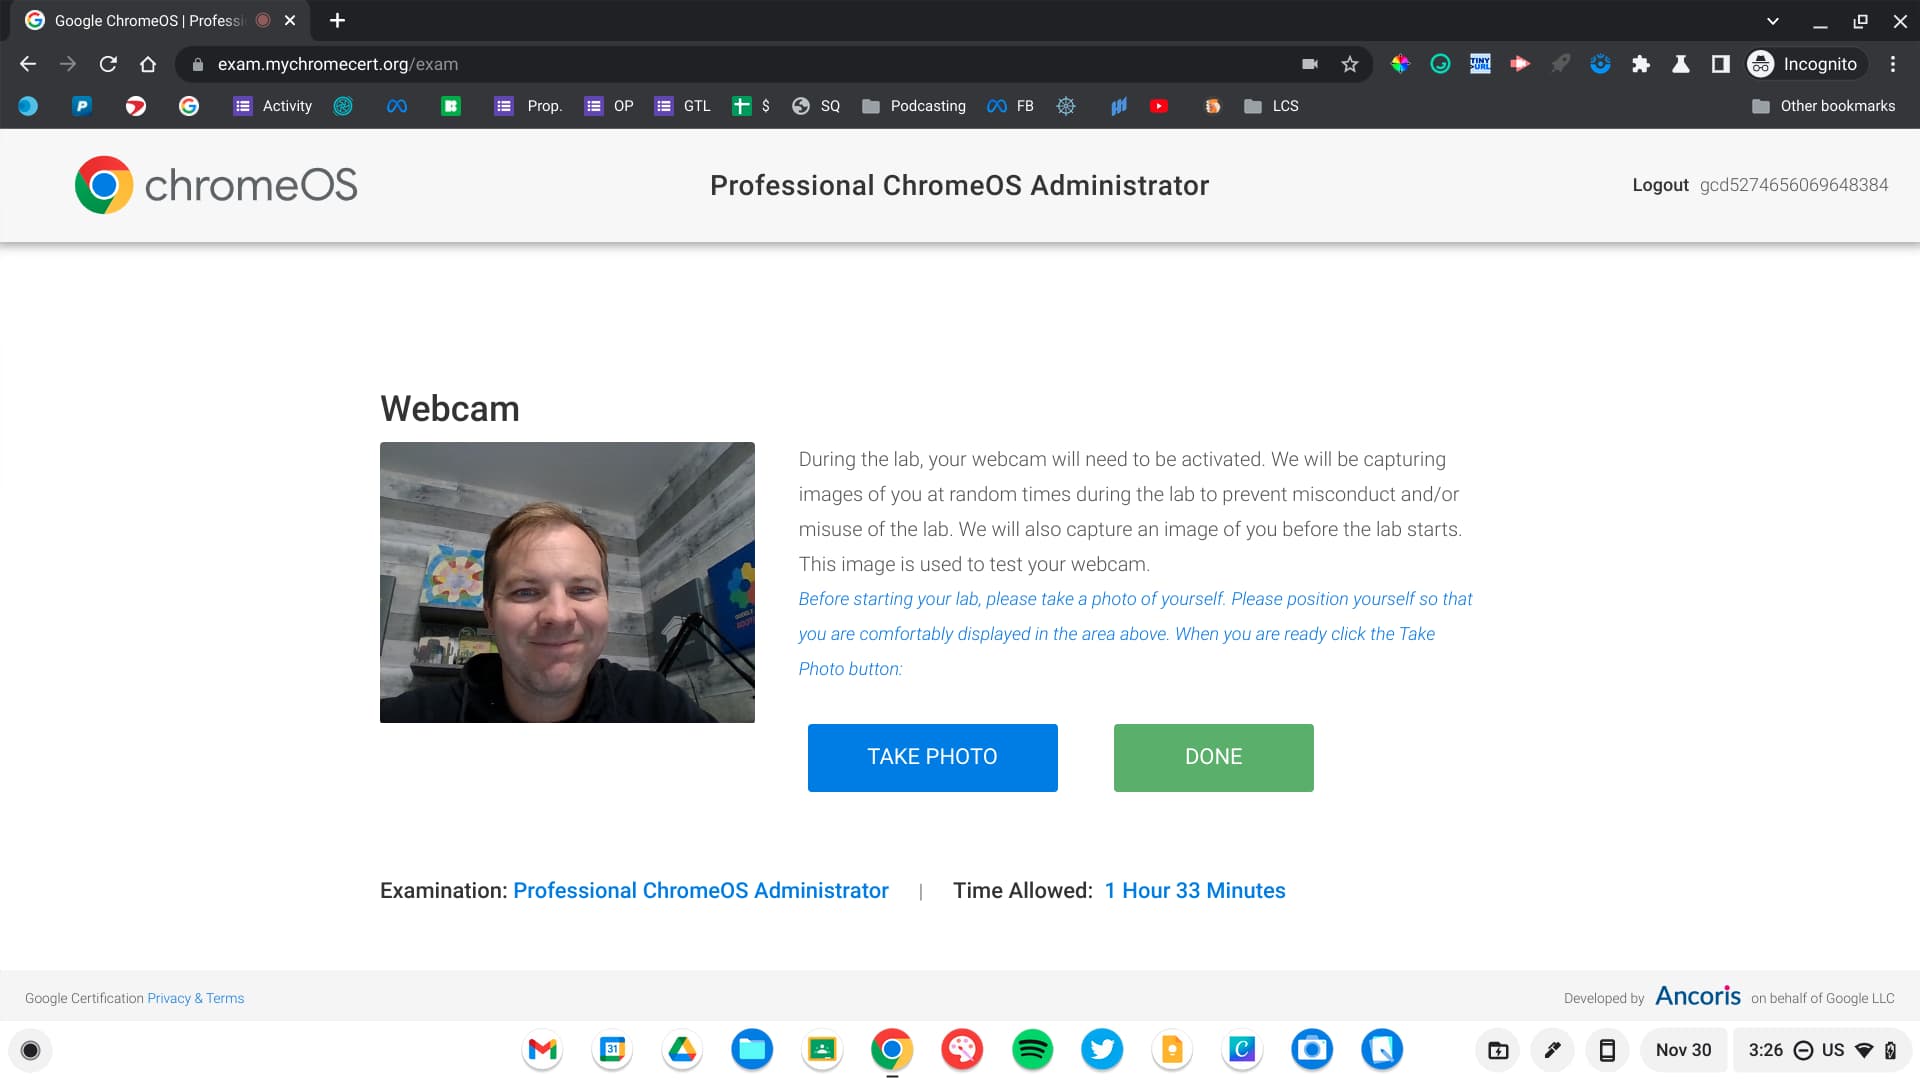
Task: Click the Logout link
Action: tap(1660, 185)
